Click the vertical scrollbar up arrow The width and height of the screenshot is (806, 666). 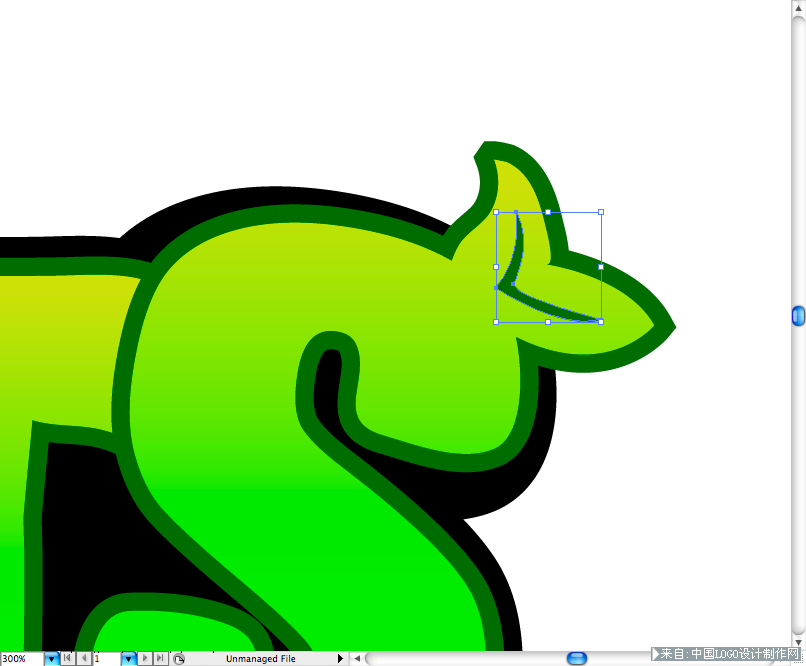tap(798, 7)
